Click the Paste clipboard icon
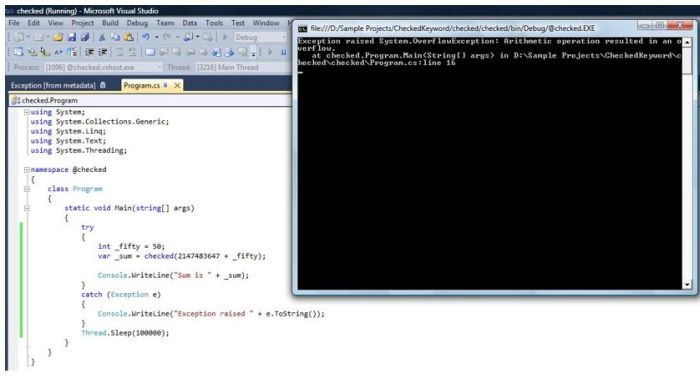Viewport: 700px width, 384px height. click(129, 37)
